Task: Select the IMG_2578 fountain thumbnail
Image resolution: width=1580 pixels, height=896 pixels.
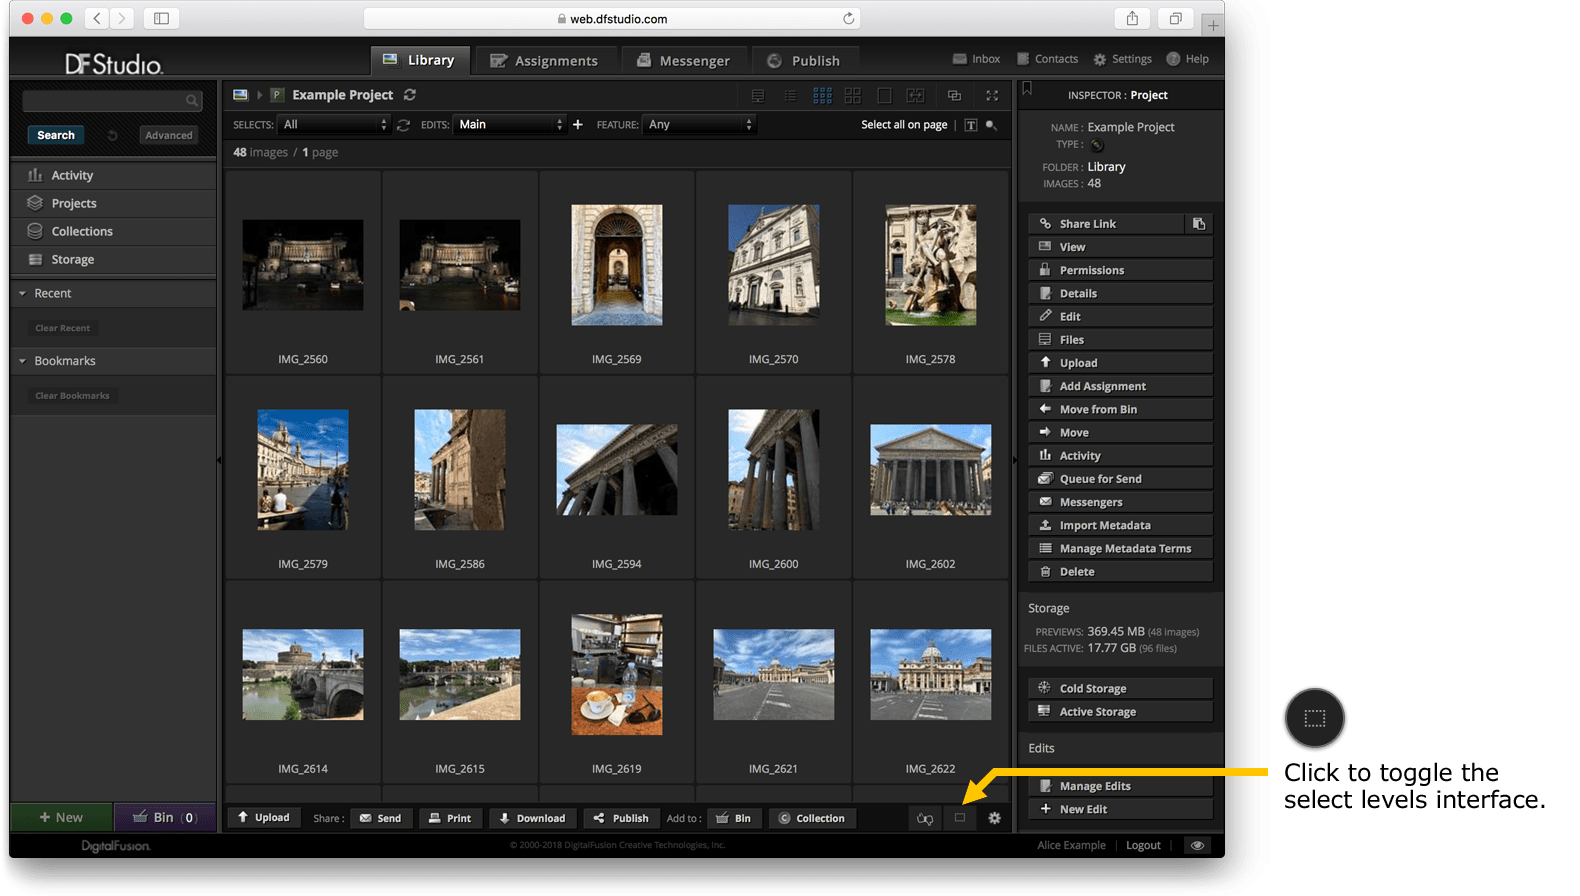Action: coord(931,265)
